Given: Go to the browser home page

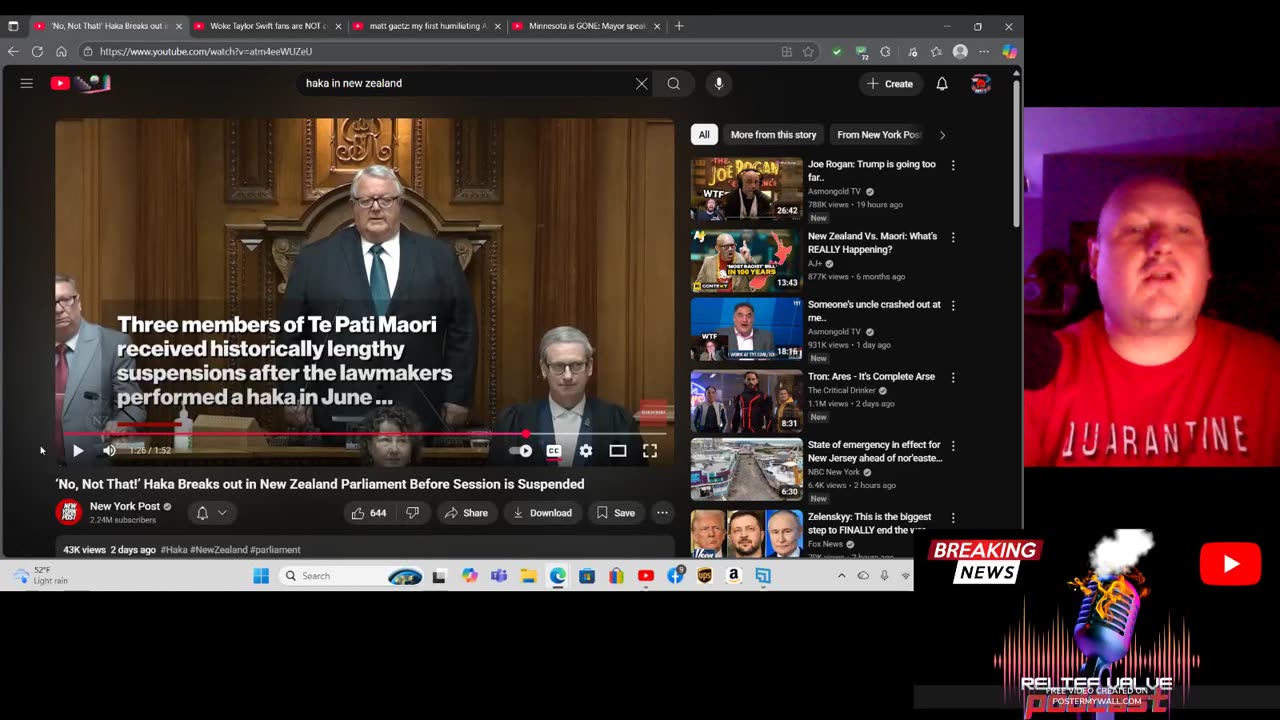Looking at the screenshot, I should [x=61, y=52].
